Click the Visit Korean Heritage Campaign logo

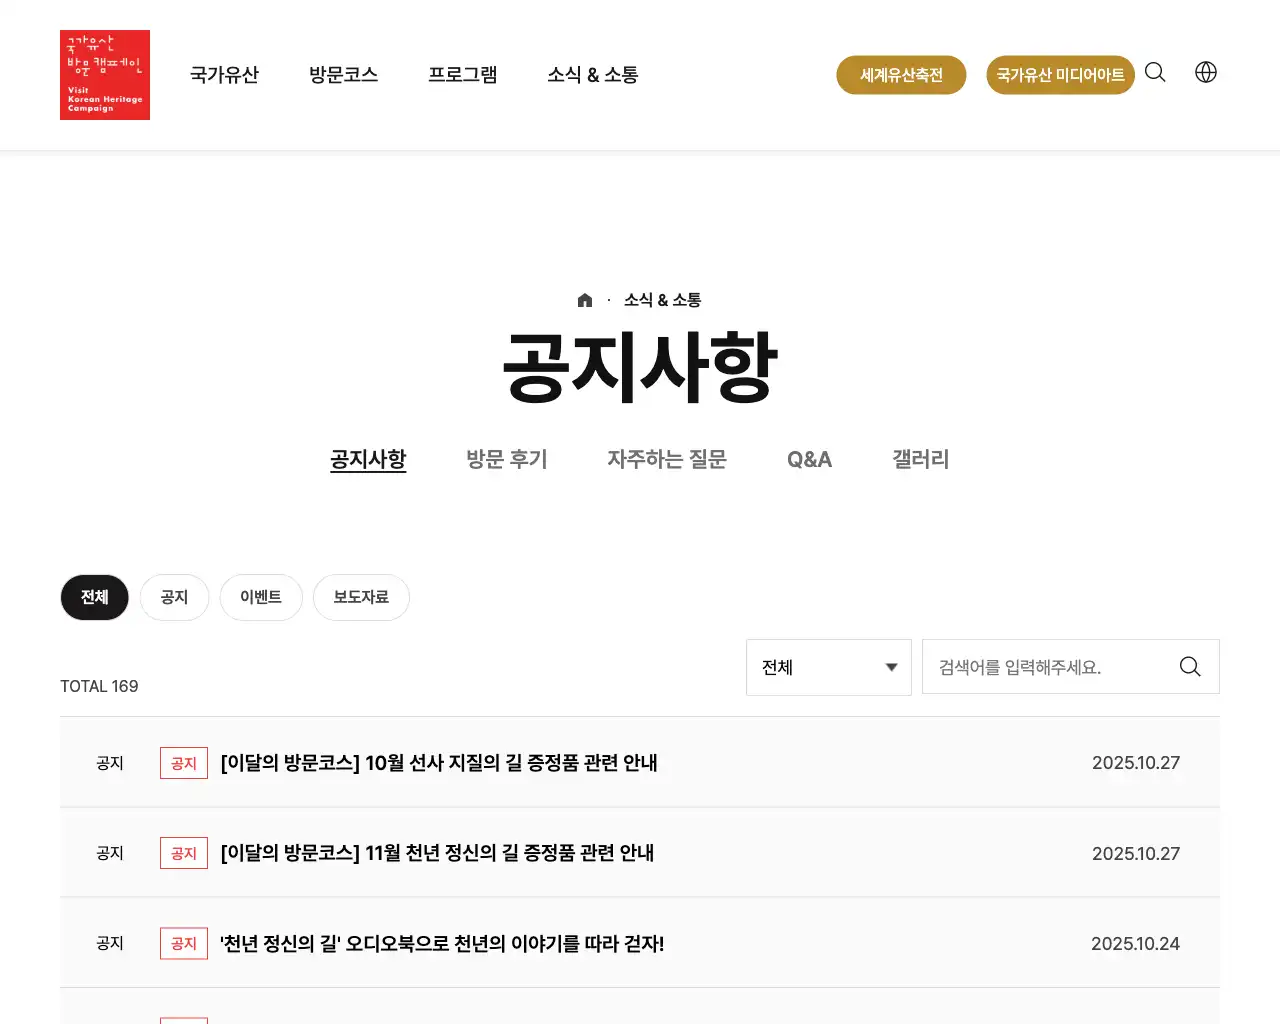click(104, 74)
